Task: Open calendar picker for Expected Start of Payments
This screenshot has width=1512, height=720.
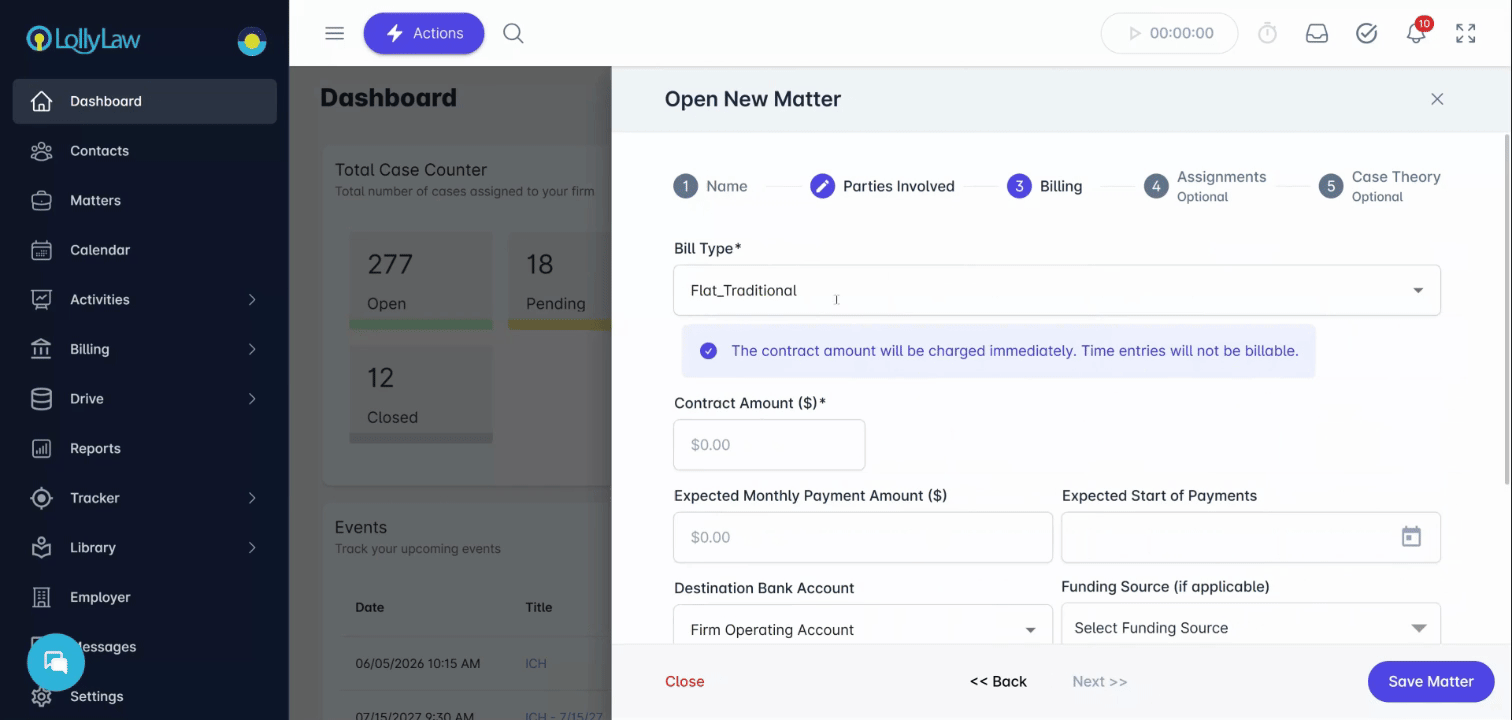Action: 1410,537
